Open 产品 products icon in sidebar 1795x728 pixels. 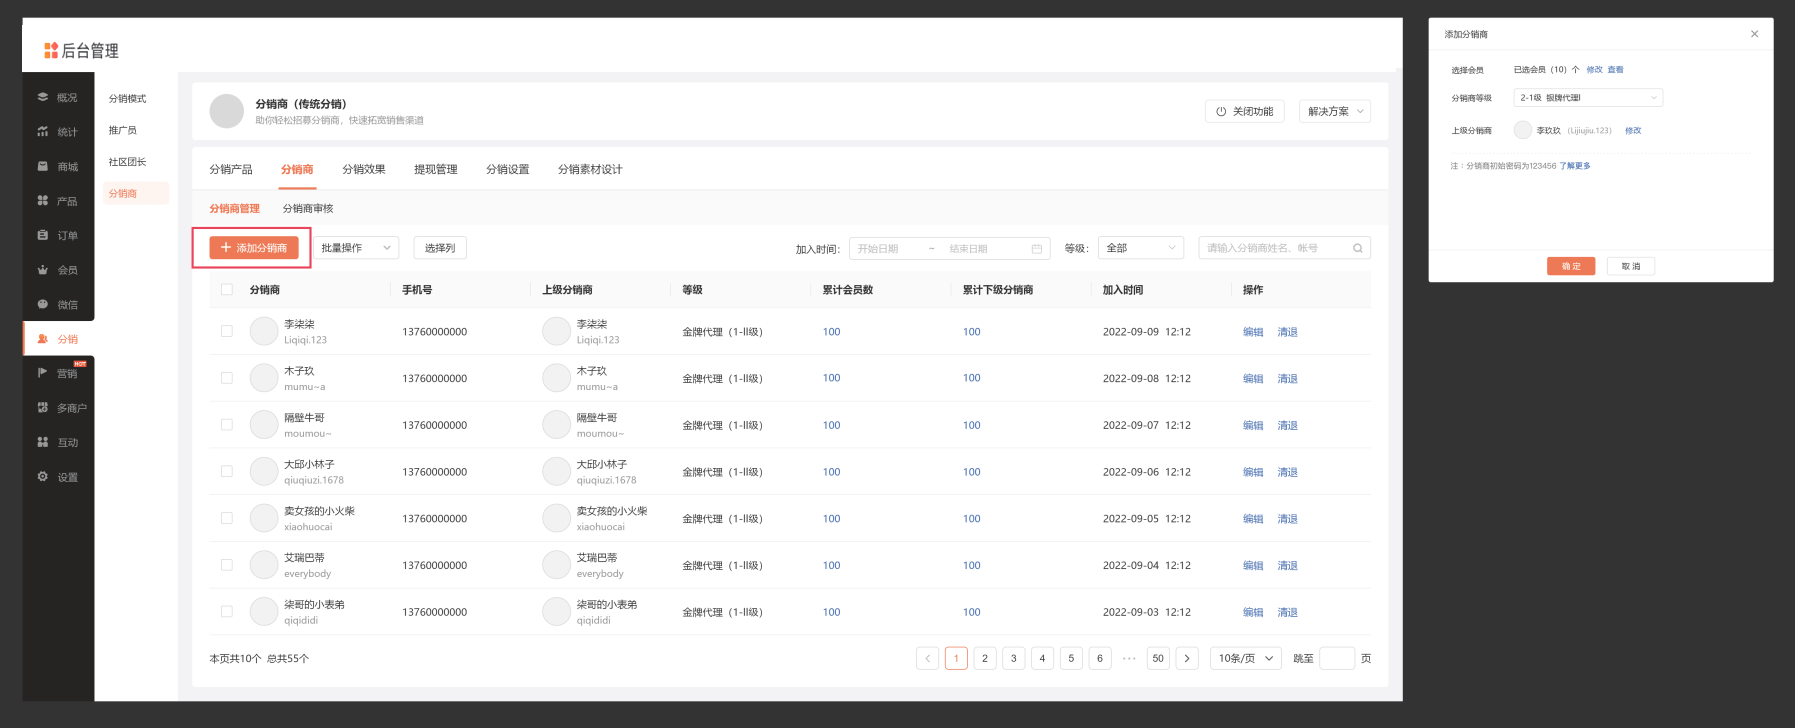click(43, 200)
